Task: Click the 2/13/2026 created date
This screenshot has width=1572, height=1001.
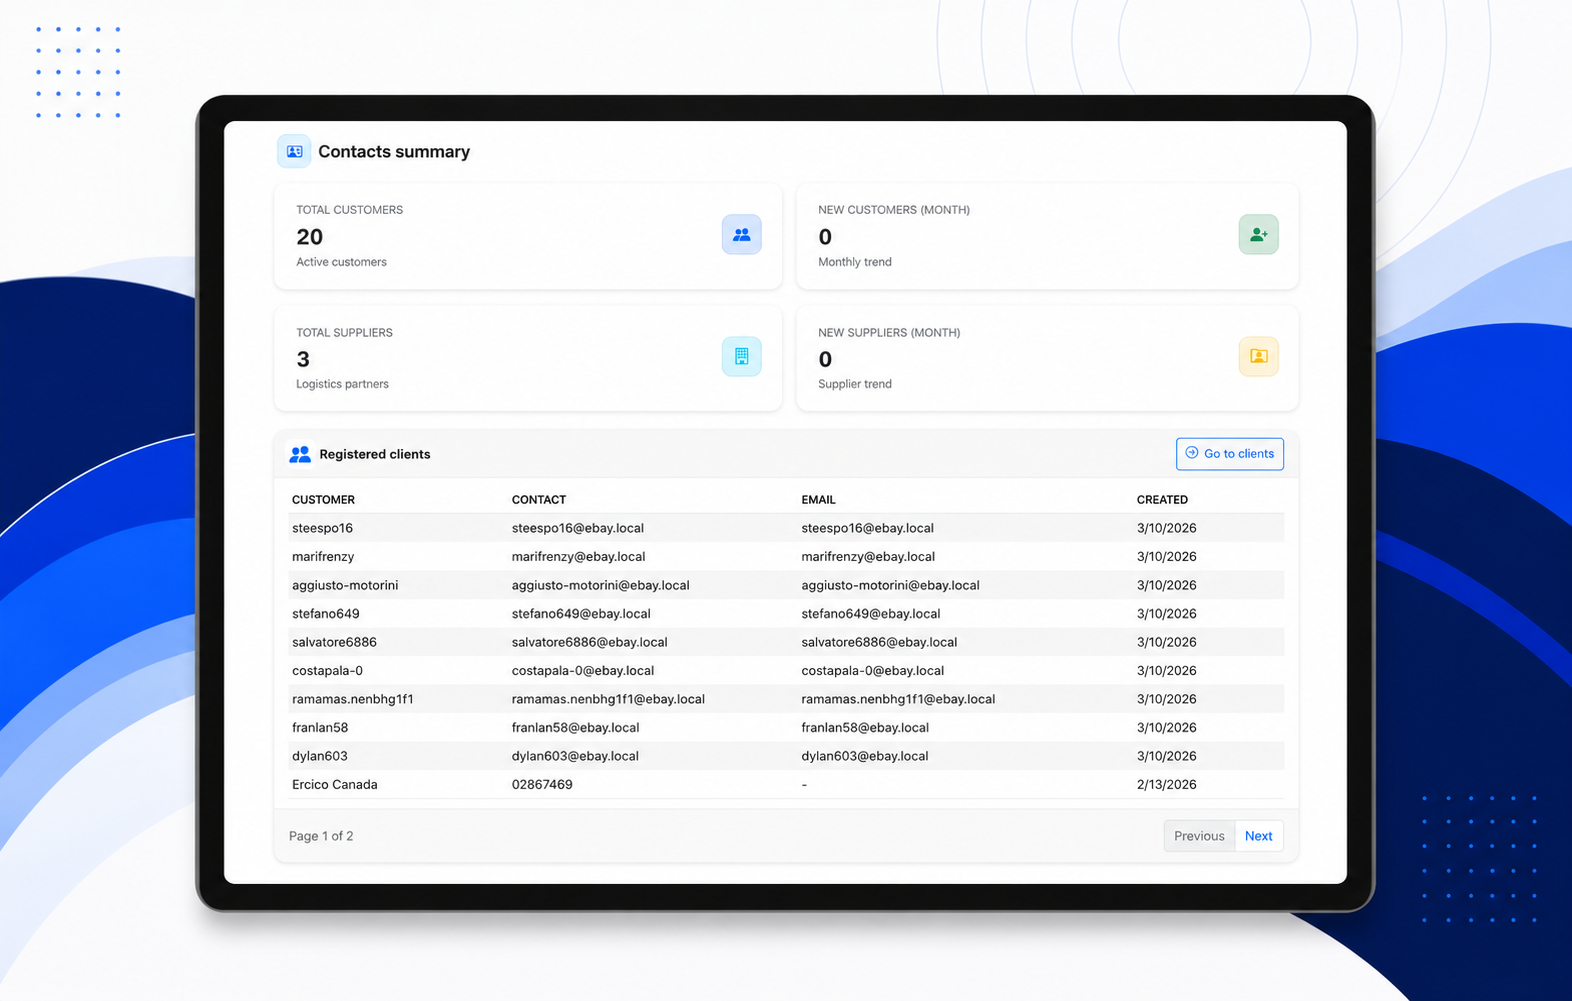Action: click(1167, 784)
